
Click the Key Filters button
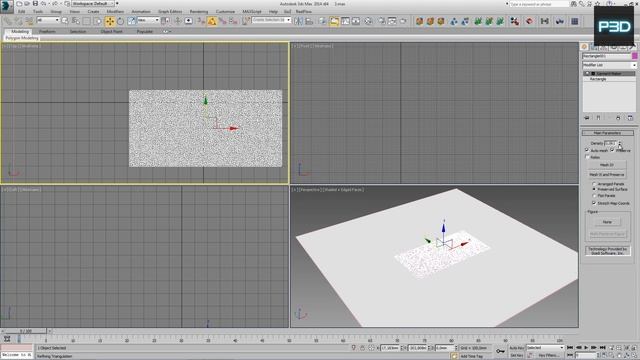coord(548,356)
